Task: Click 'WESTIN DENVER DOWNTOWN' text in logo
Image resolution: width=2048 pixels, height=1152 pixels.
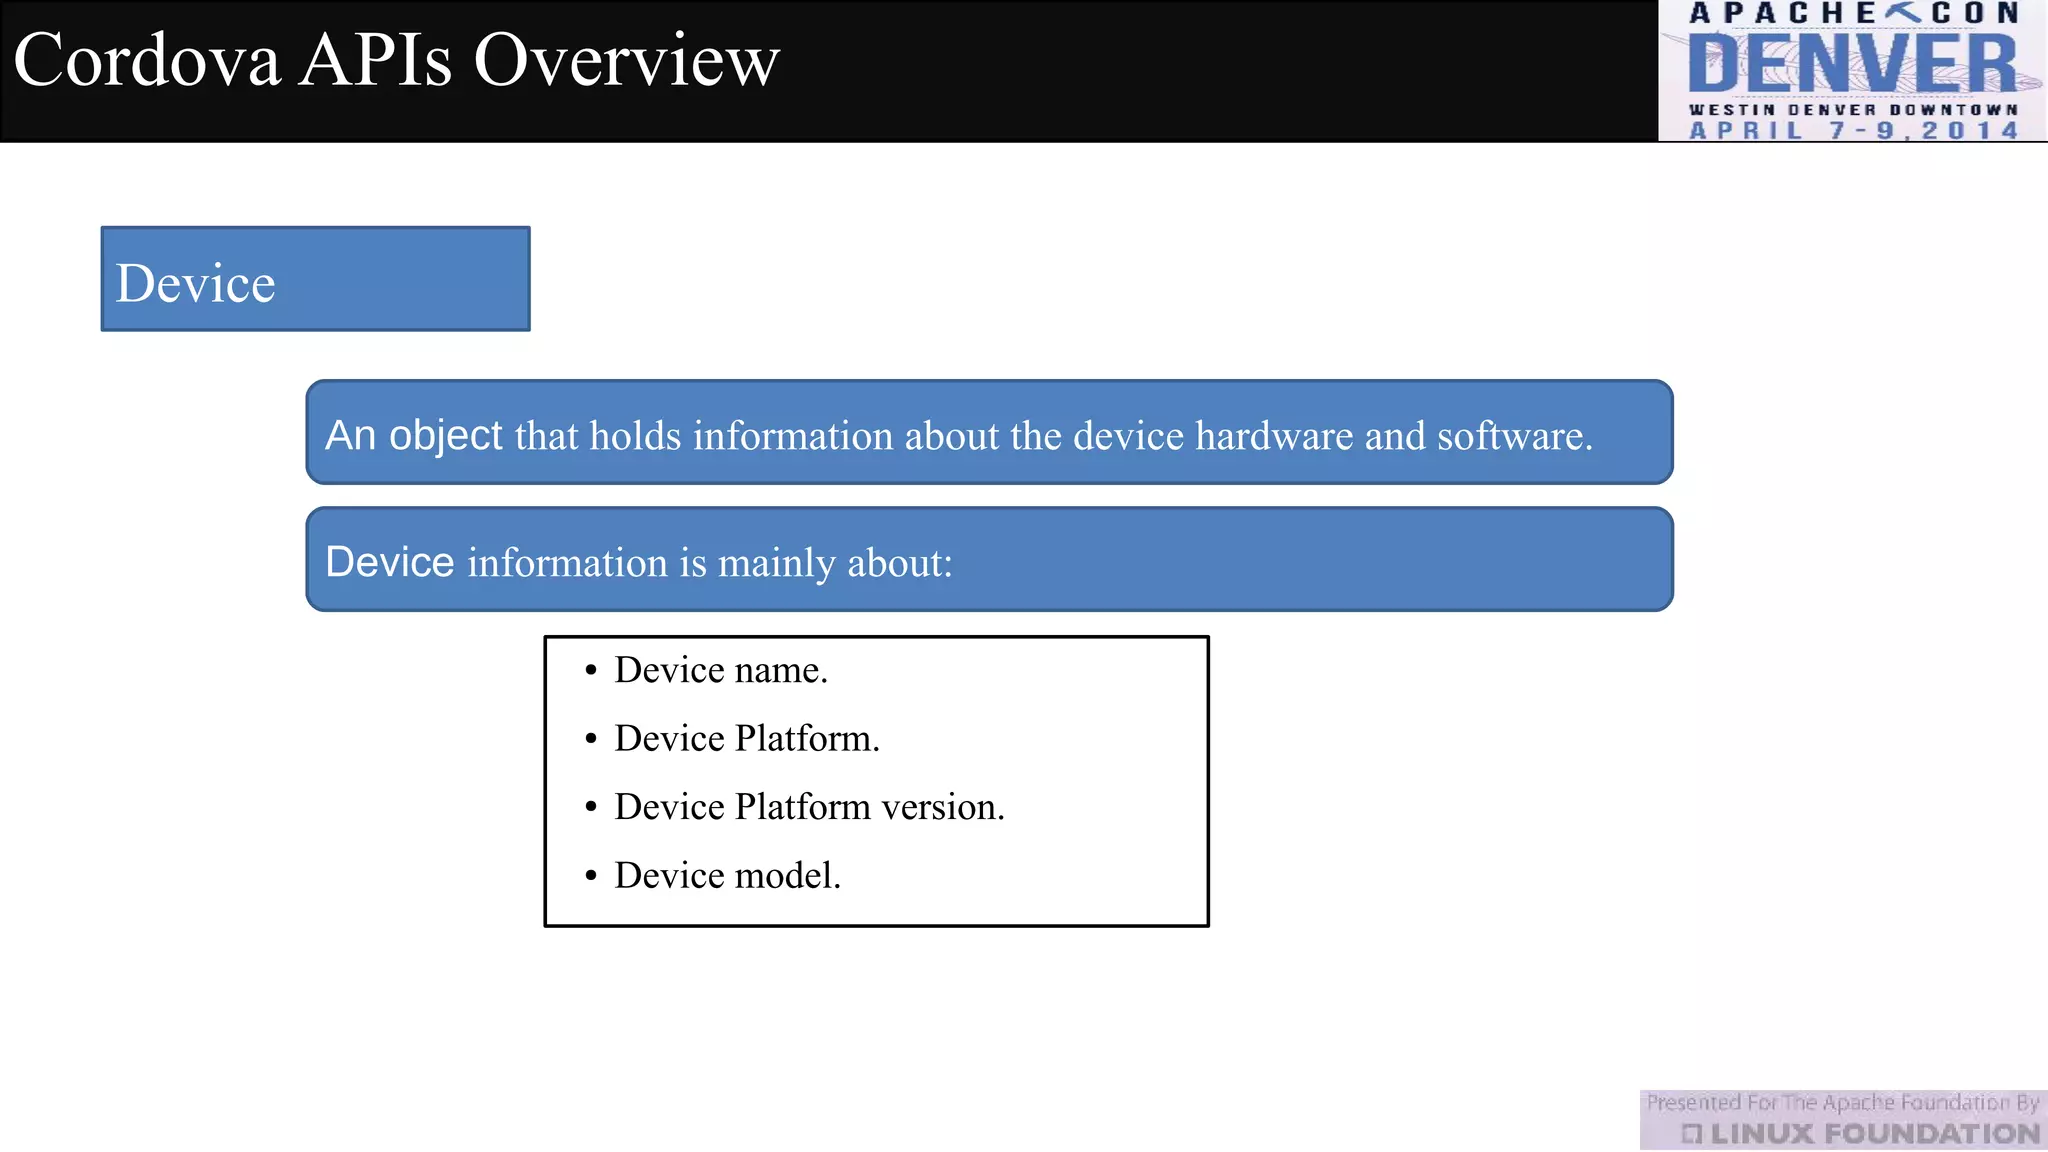Action: pyautogui.click(x=1853, y=109)
